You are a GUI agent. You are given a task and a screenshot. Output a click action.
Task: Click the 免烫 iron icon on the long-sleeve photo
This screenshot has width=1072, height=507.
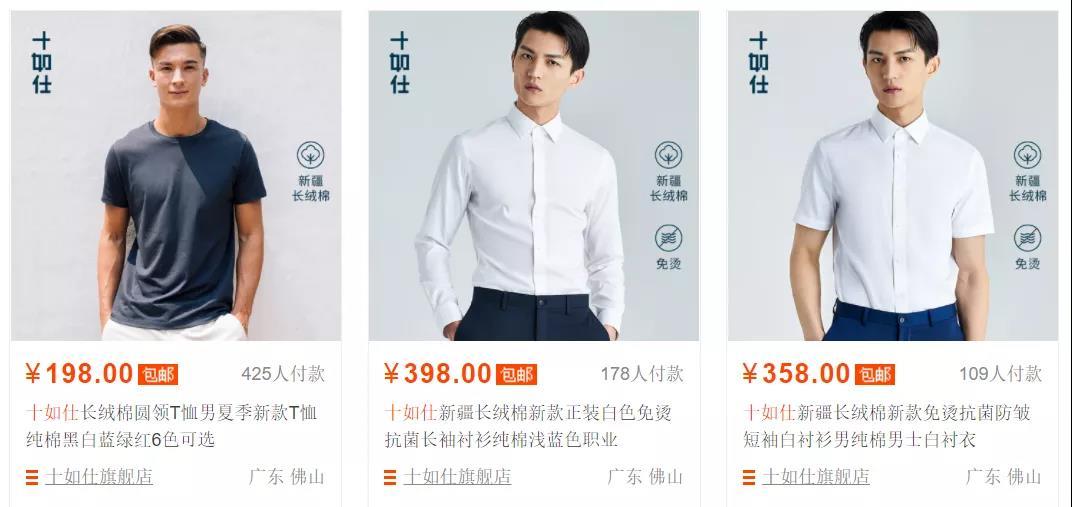(669, 238)
